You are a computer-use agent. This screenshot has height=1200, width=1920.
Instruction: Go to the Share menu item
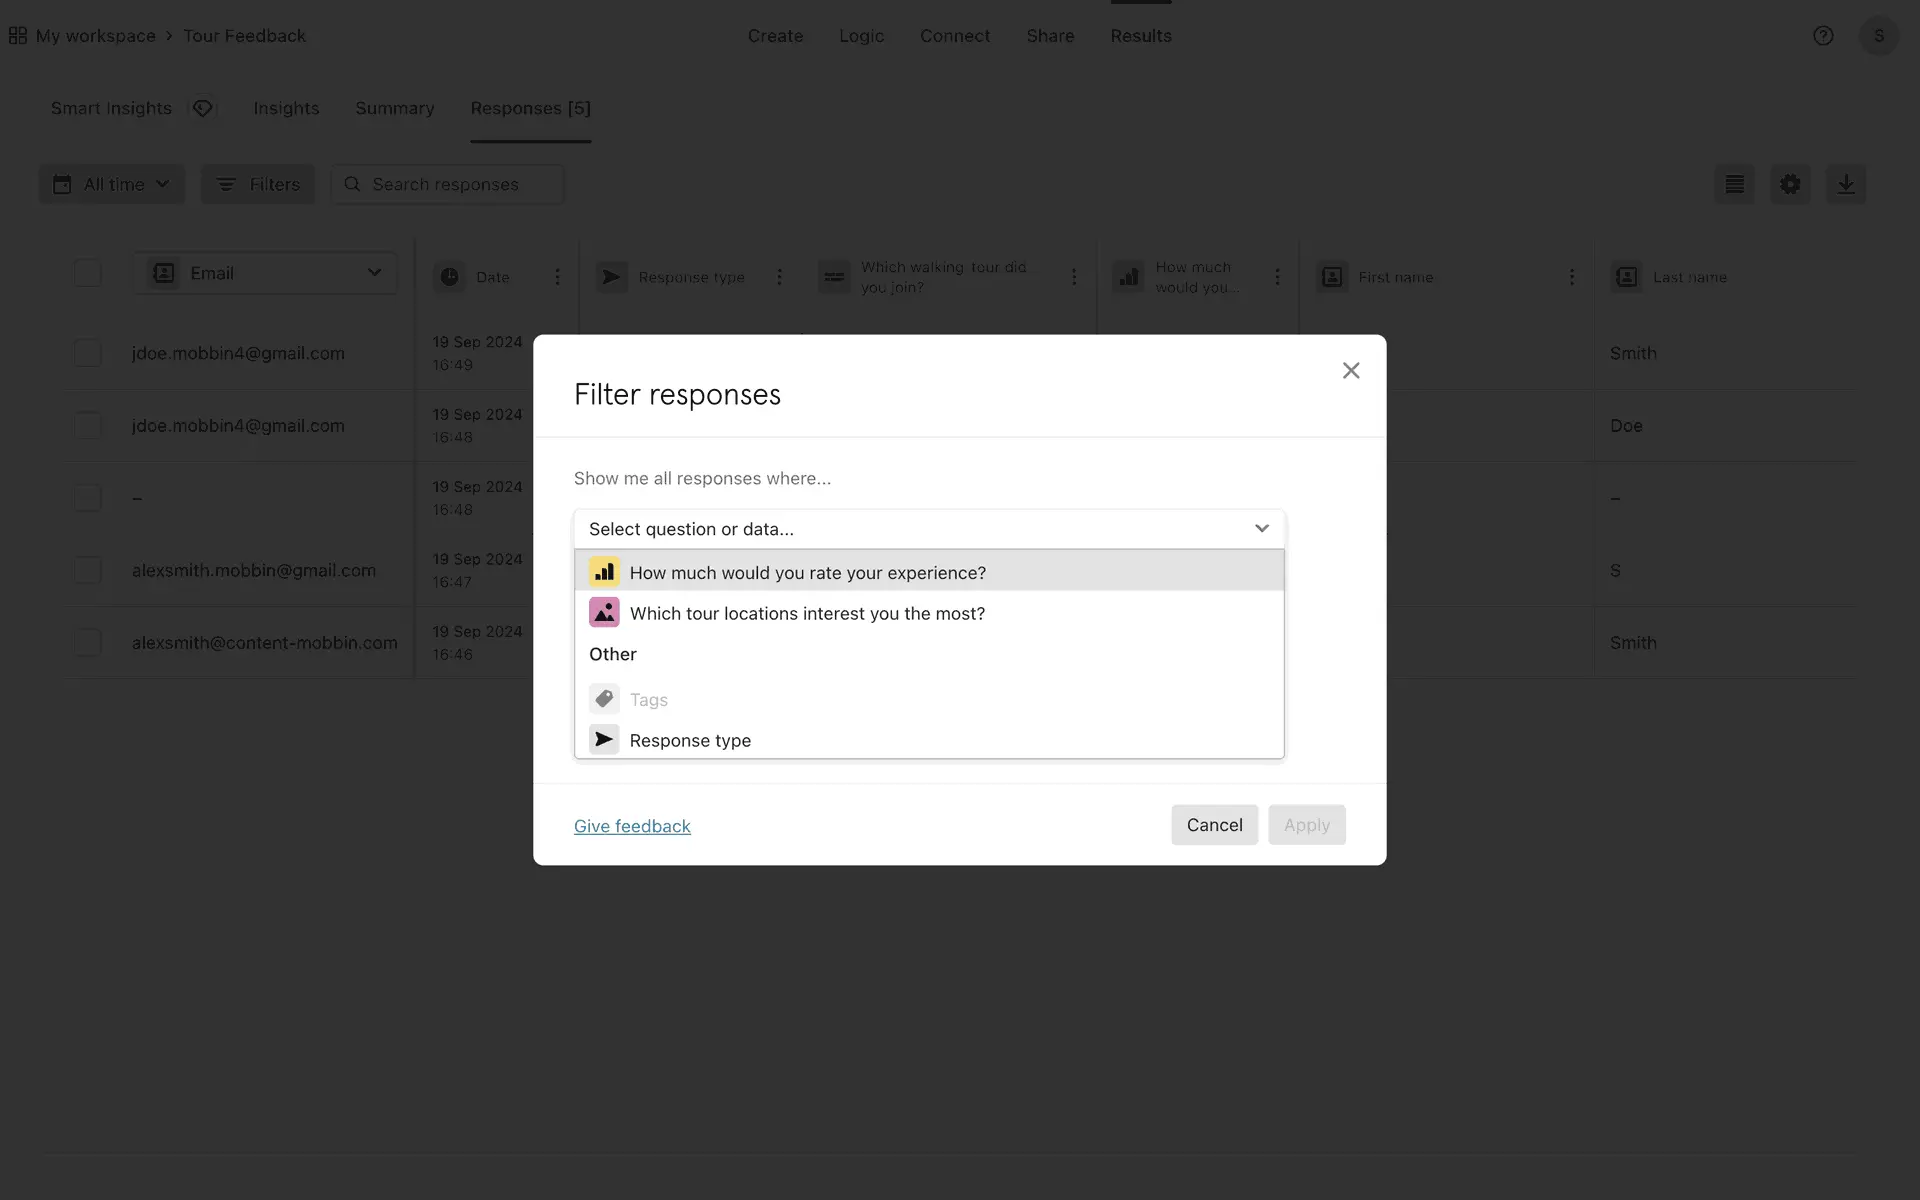pos(1050,36)
